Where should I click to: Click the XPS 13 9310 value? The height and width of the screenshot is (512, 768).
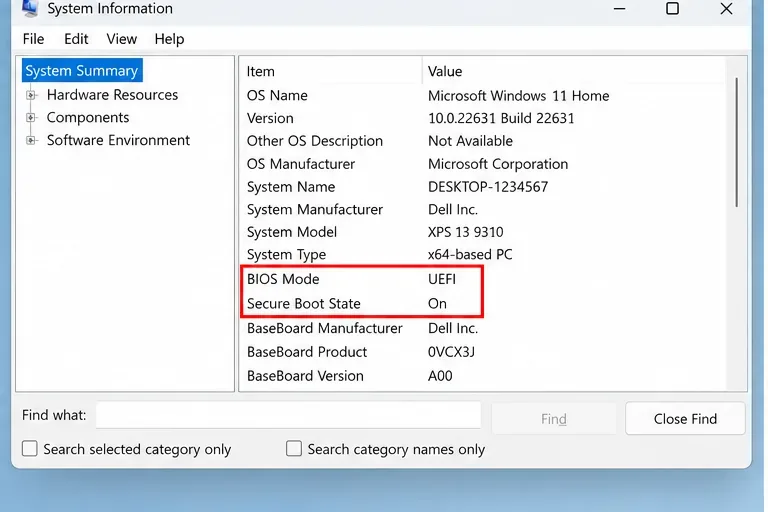(465, 232)
